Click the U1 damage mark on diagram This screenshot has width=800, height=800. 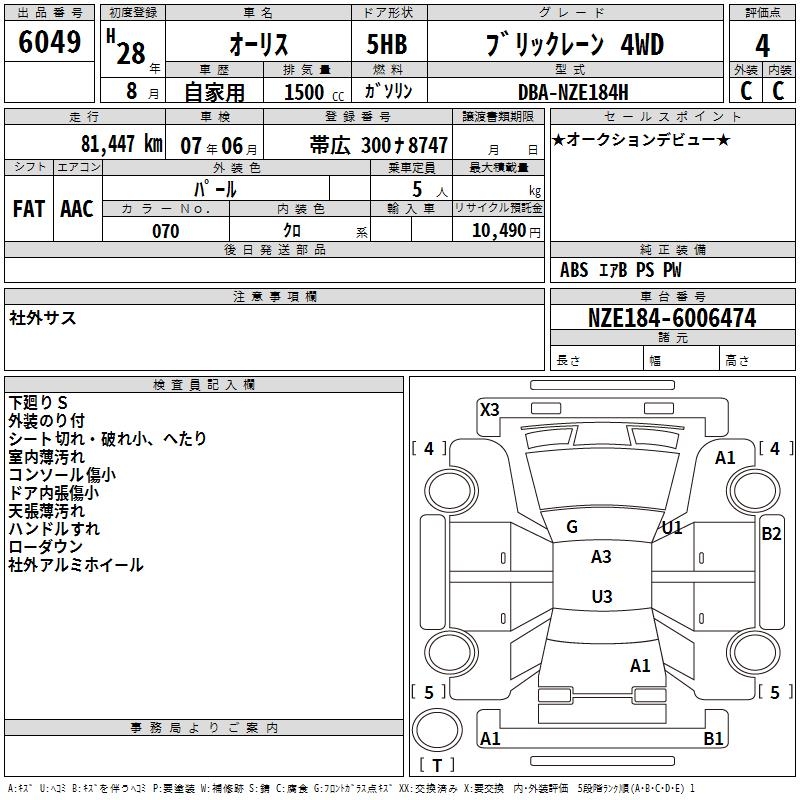click(672, 528)
